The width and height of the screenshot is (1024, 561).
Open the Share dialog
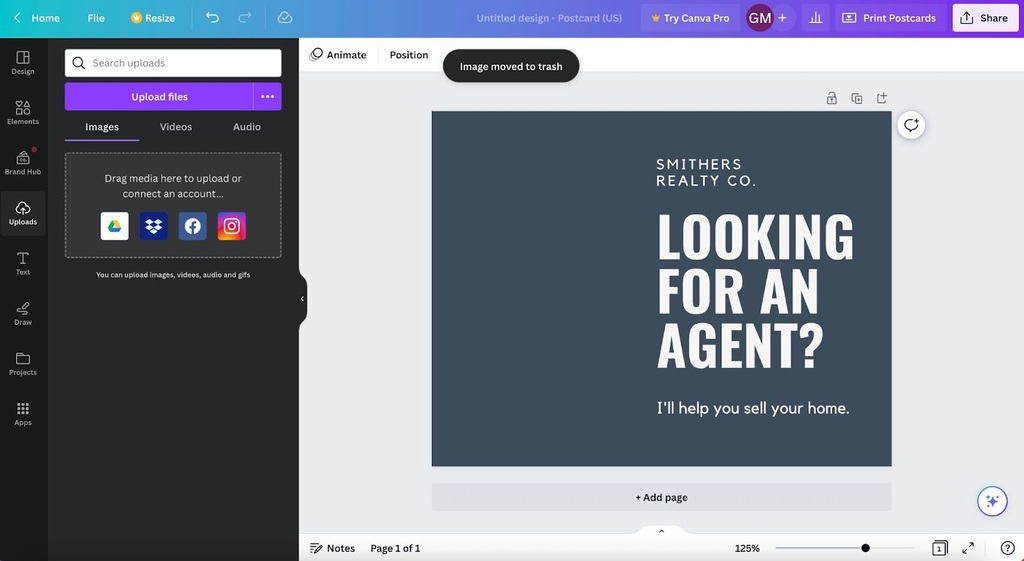point(985,18)
